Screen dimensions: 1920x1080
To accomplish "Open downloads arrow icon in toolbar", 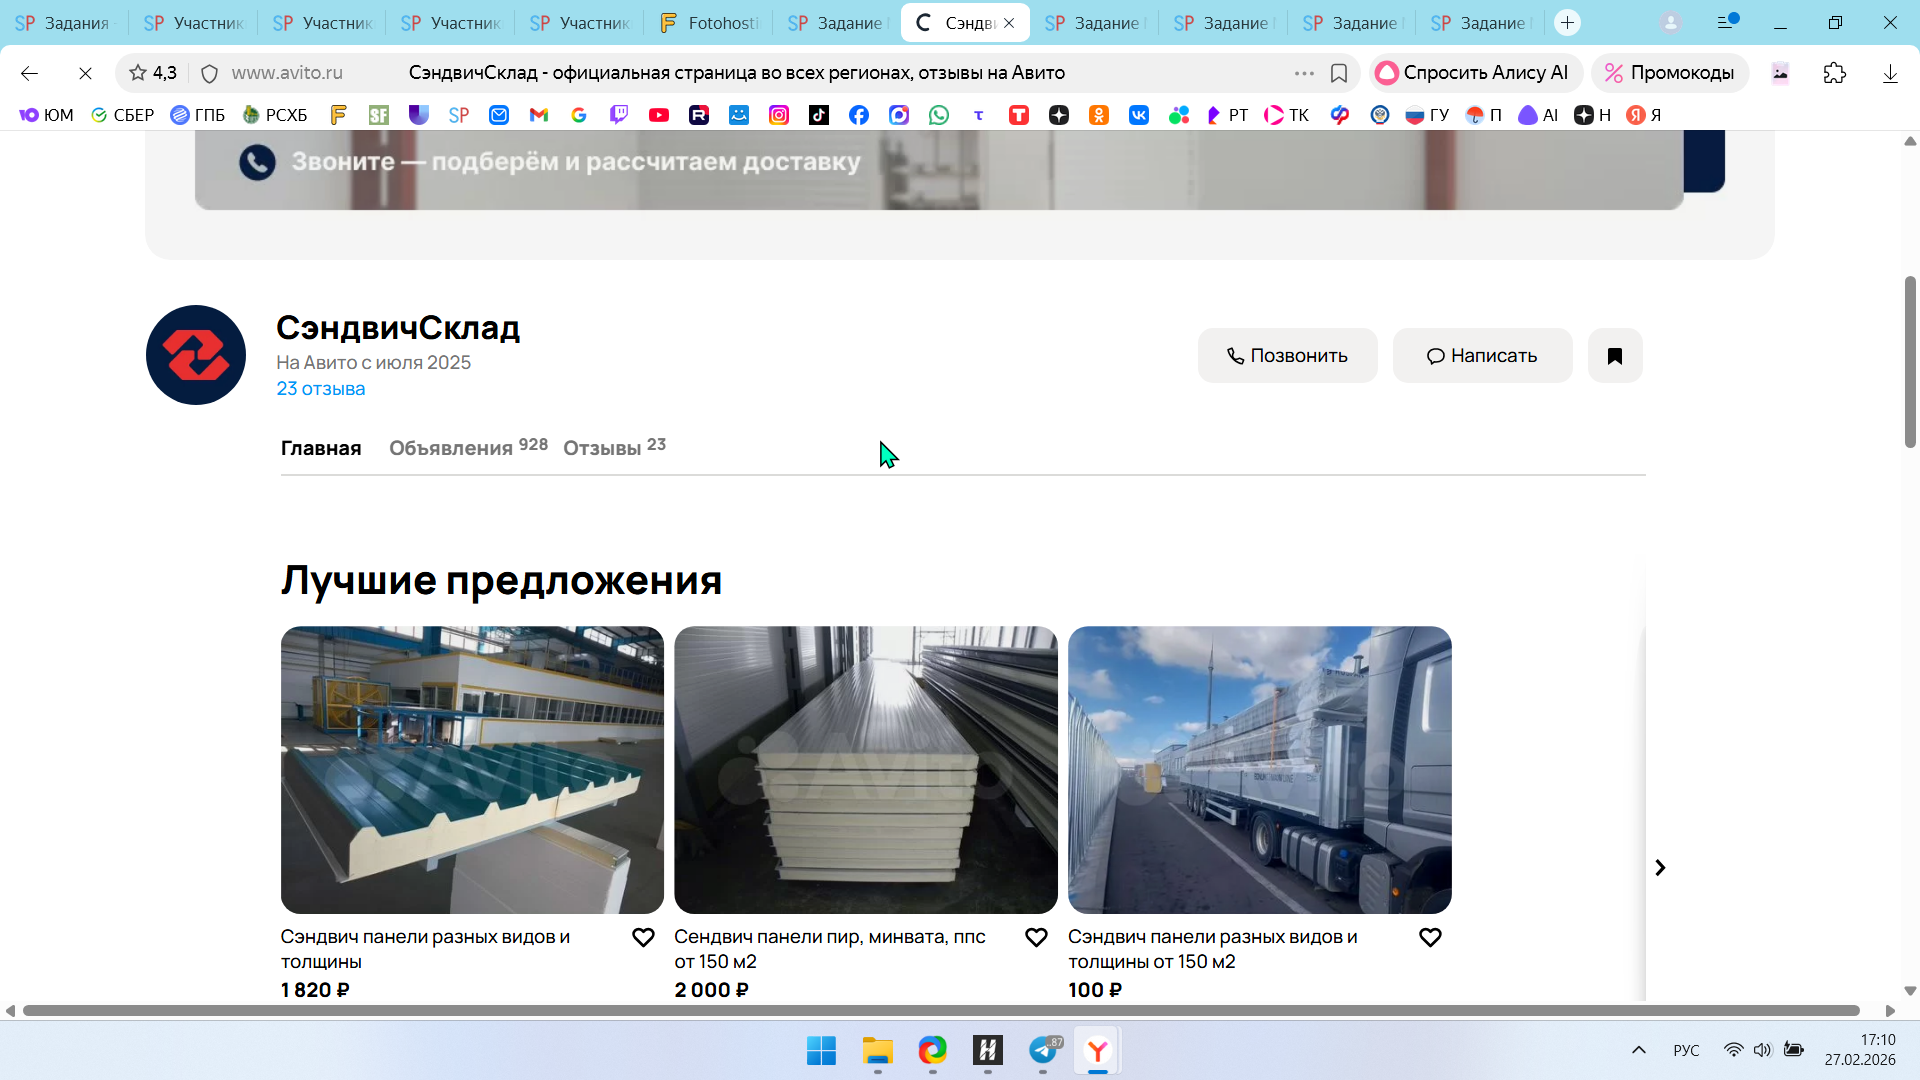I will (1889, 73).
